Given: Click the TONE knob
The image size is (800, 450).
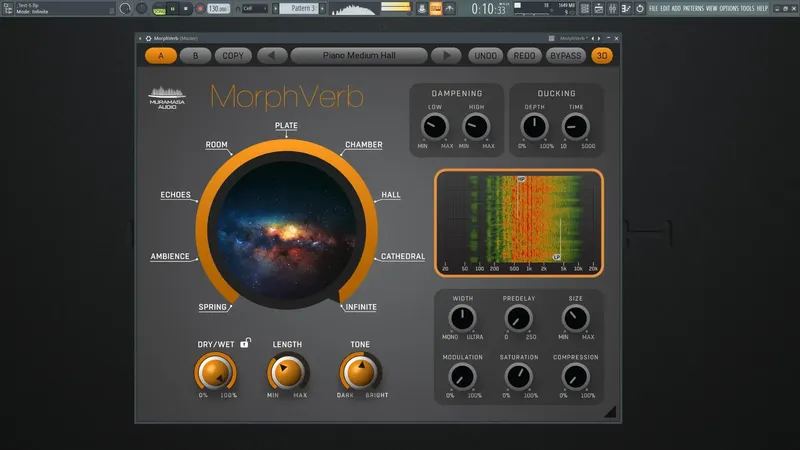Looking at the screenshot, I should click(x=360, y=372).
